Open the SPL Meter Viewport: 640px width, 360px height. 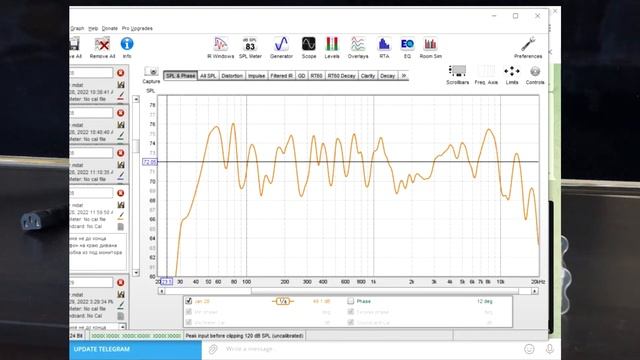(250, 47)
